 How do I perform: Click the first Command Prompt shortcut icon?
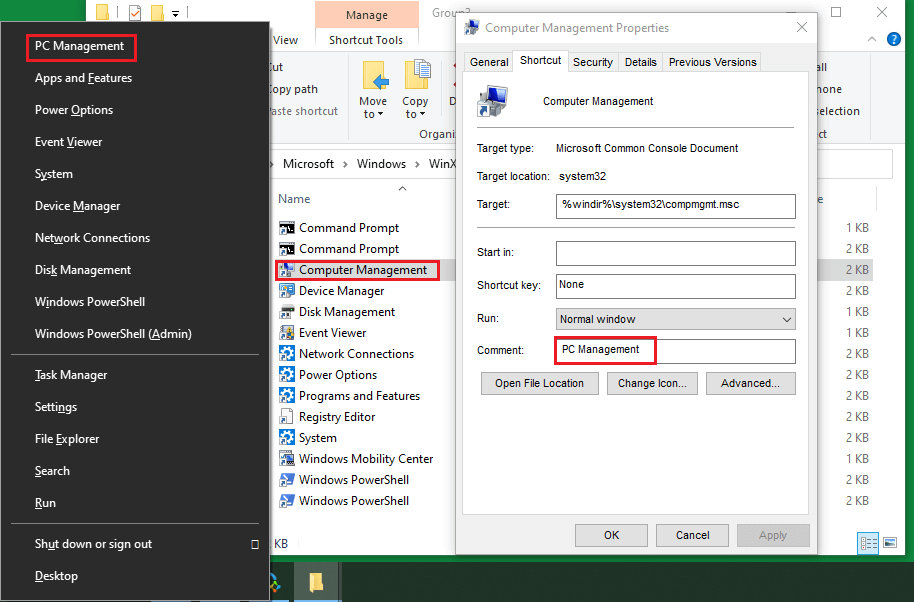(287, 228)
